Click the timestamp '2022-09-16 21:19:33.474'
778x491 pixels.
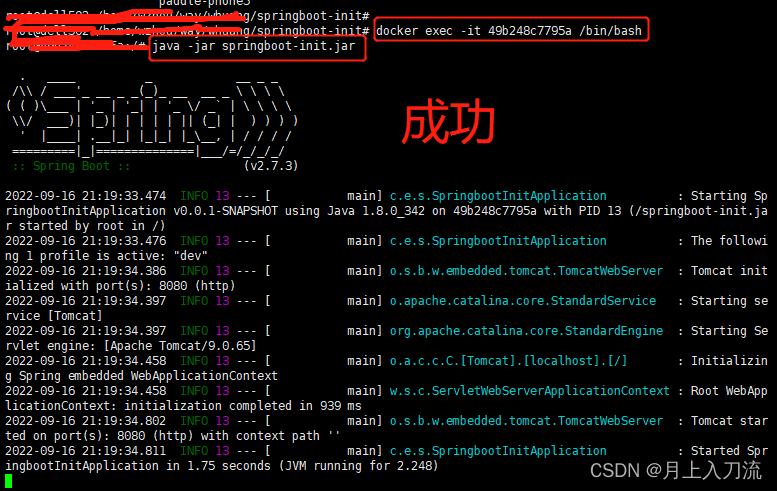(x=85, y=196)
